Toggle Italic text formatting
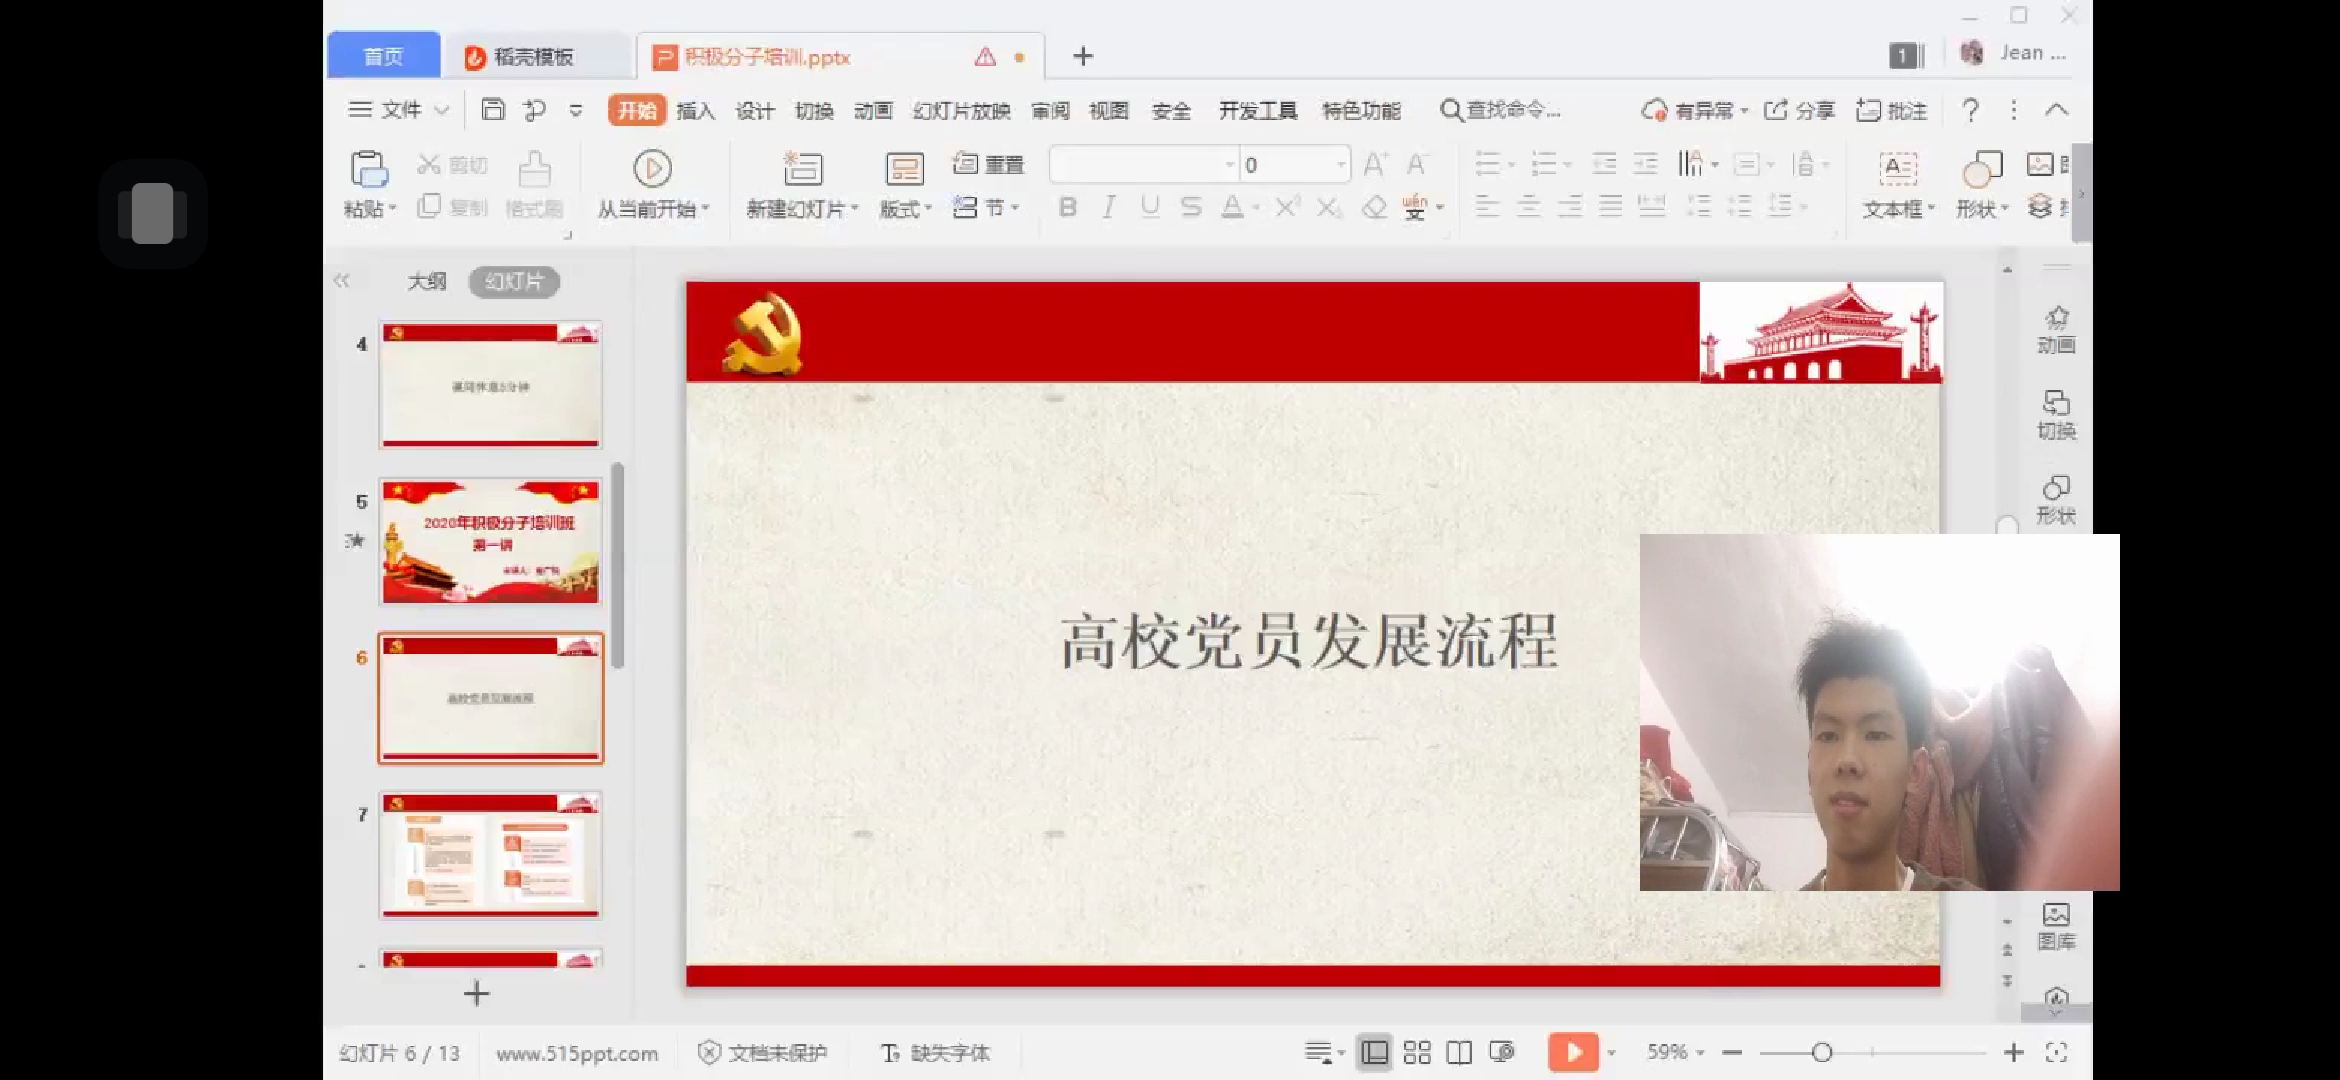This screenshot has height=1080, width=2340. (1108, 207)
